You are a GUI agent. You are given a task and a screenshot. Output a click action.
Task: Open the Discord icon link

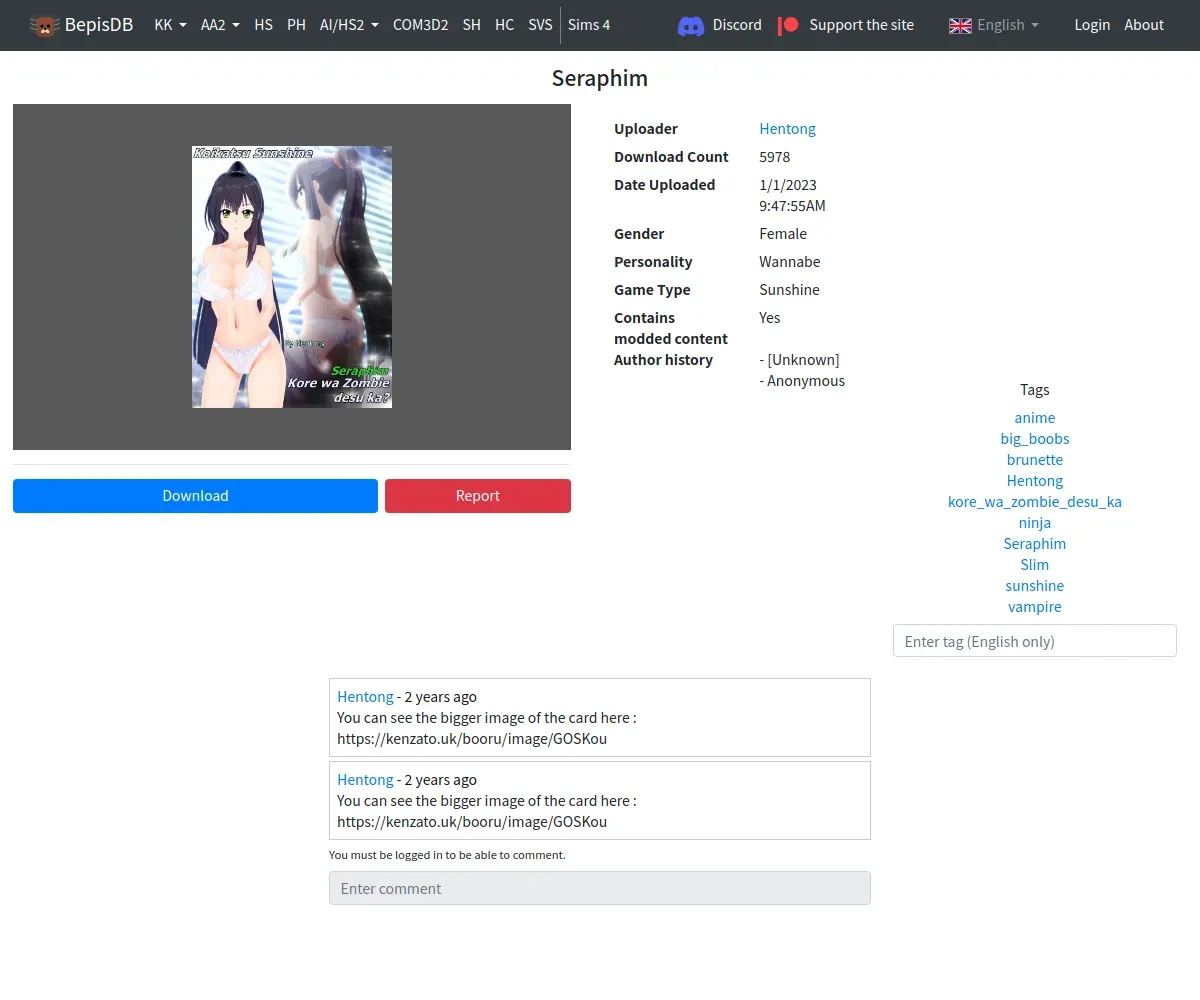click(x=691, y=25)
